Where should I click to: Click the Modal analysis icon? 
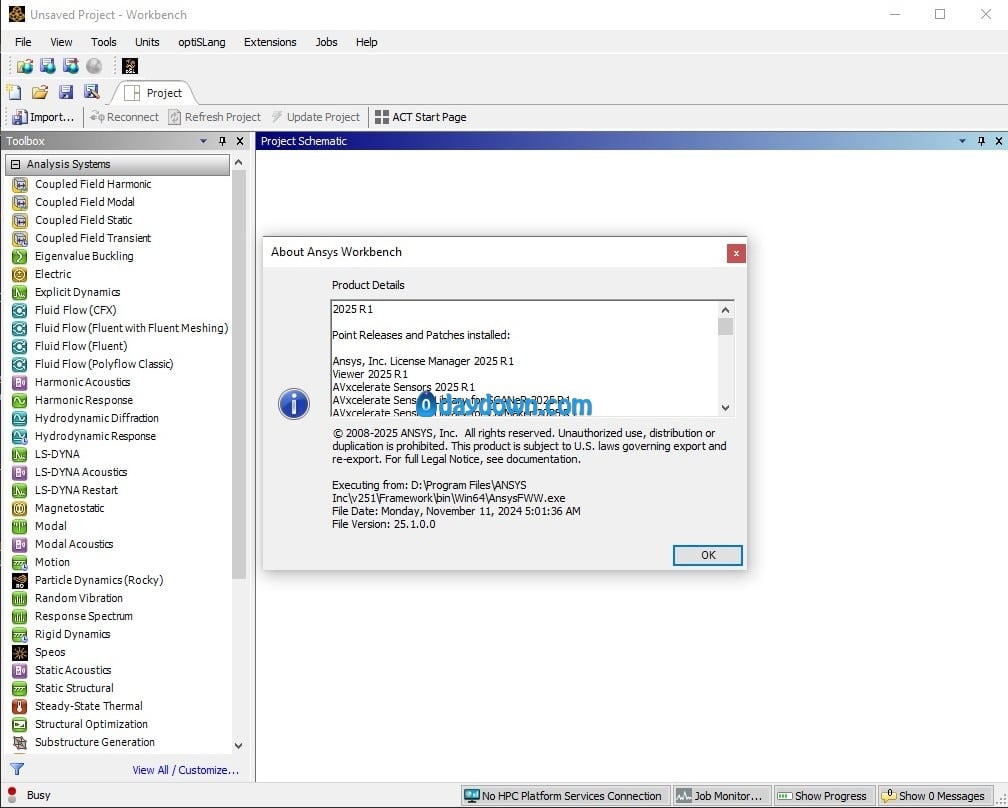pos(20,526)
